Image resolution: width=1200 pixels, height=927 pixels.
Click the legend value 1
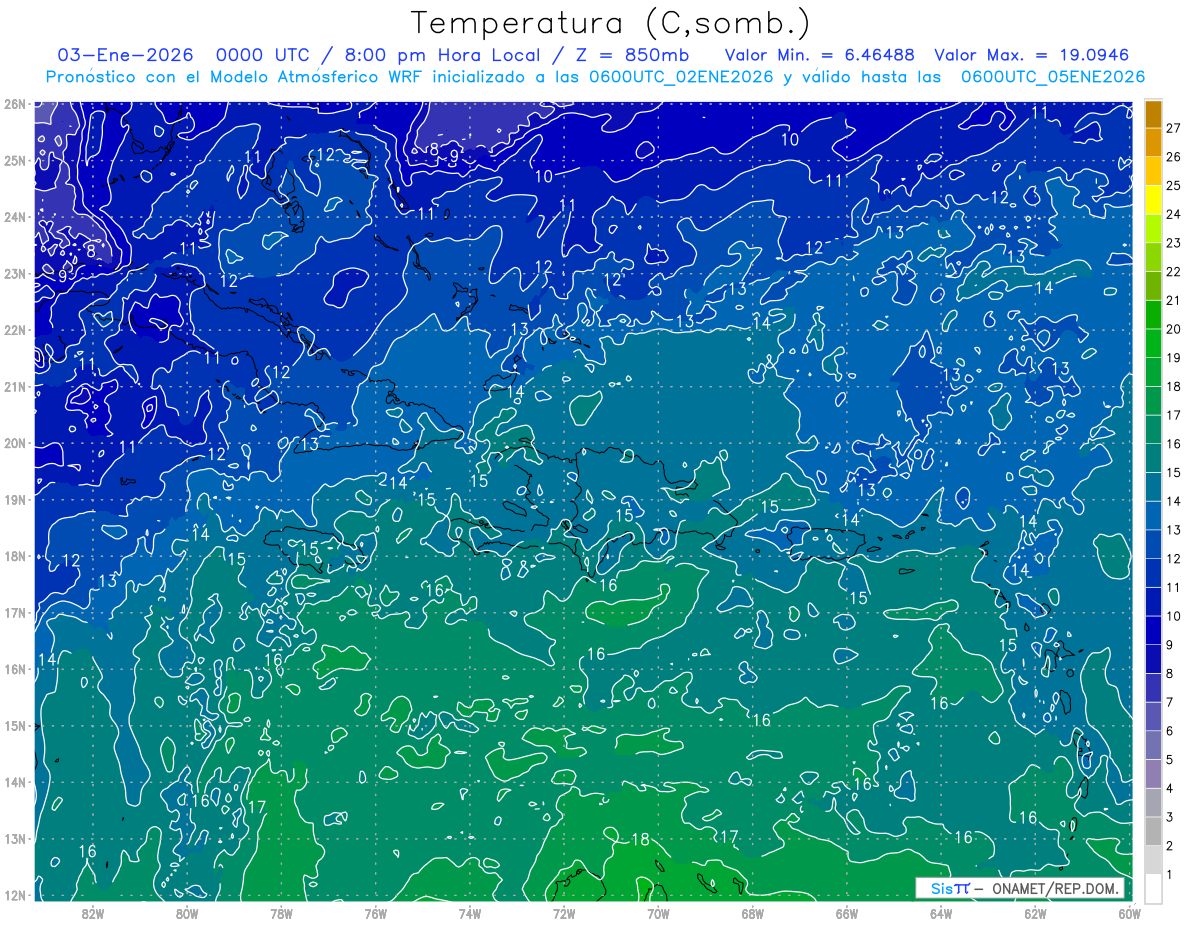1169,875
